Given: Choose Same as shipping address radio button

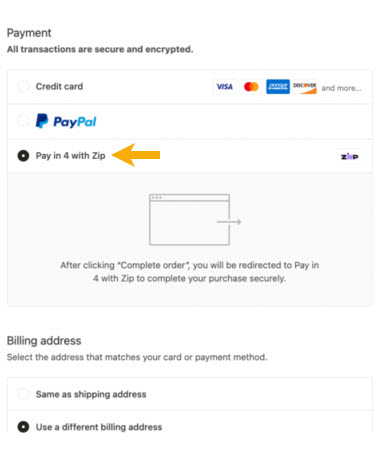Looking at the screenshot, I should click(x=23, y=394).
